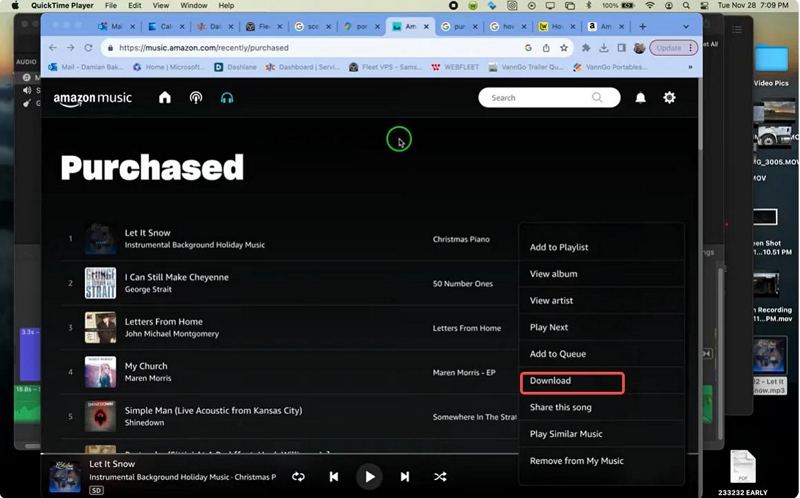
Task: Toggle Chrome side panel icon
Action: coord(621,47)
